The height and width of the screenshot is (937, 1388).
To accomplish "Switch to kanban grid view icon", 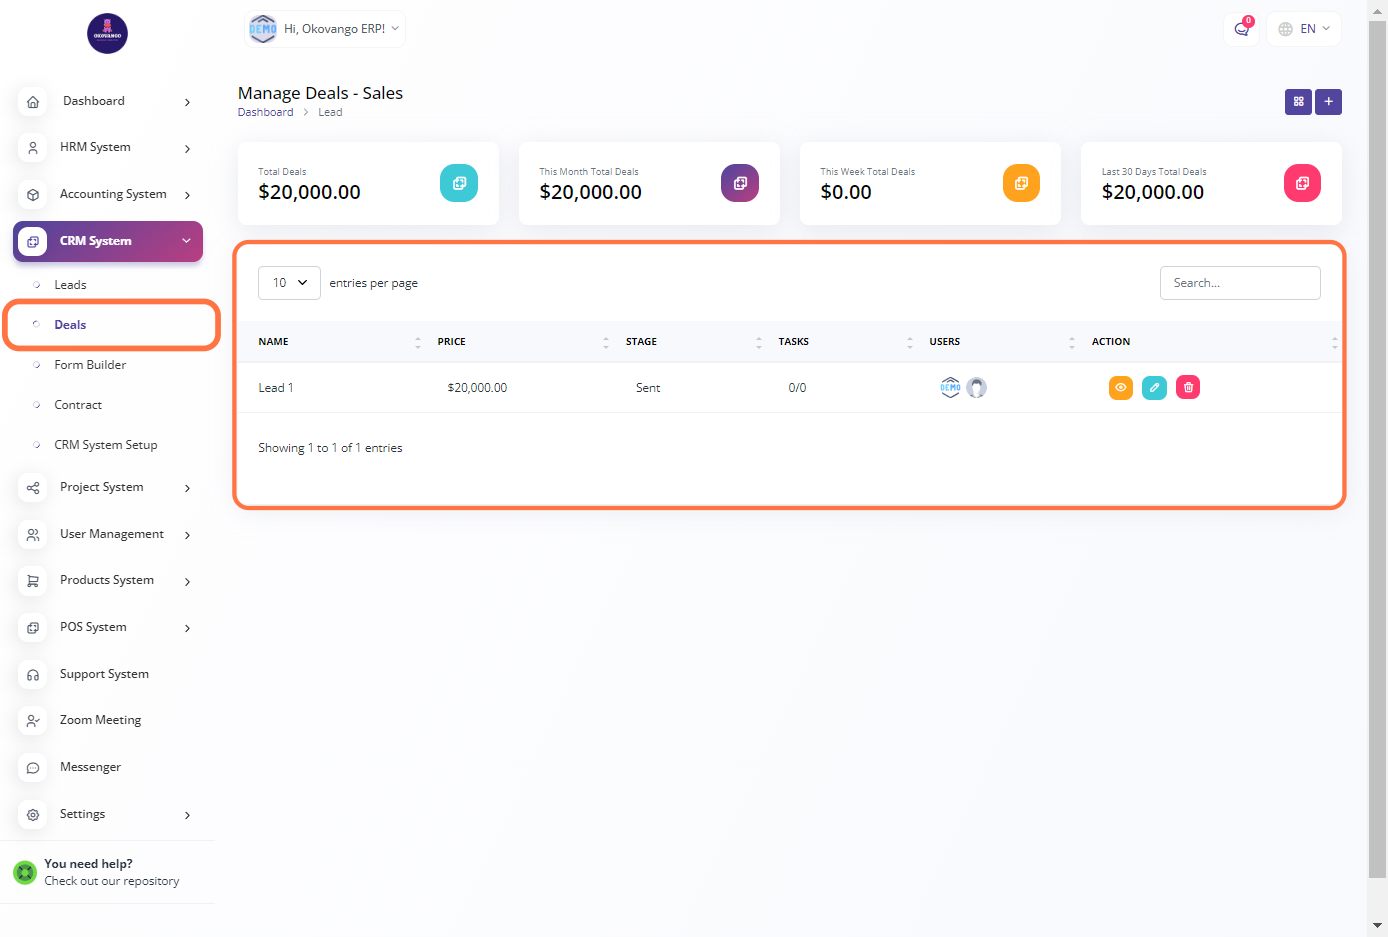I will 1298,102.
